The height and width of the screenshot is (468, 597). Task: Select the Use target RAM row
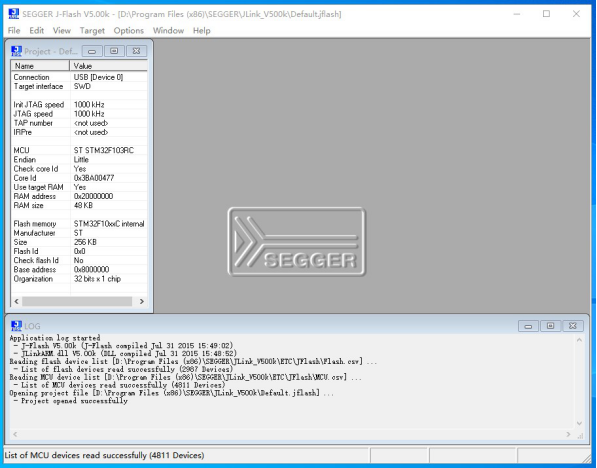tap(79, 187)
